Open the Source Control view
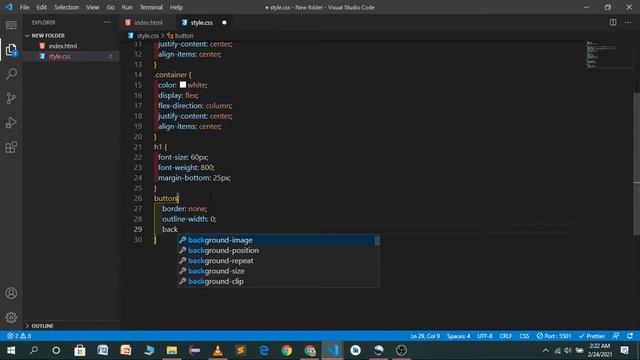The height and width of the screenshot is (360, 640). (x=11, y=98)
